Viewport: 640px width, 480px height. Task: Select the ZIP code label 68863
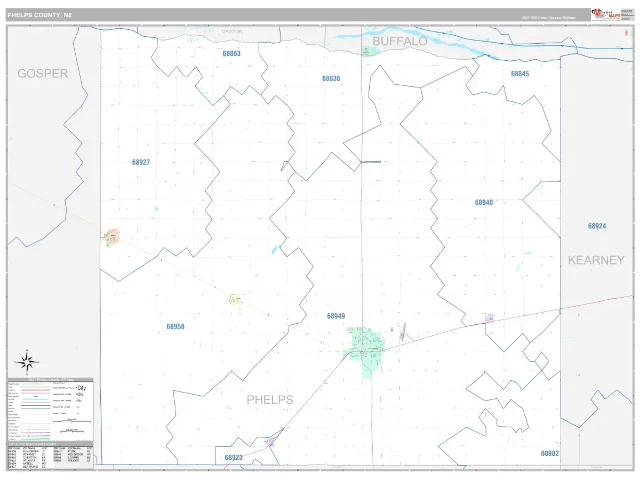coord(231,53)
